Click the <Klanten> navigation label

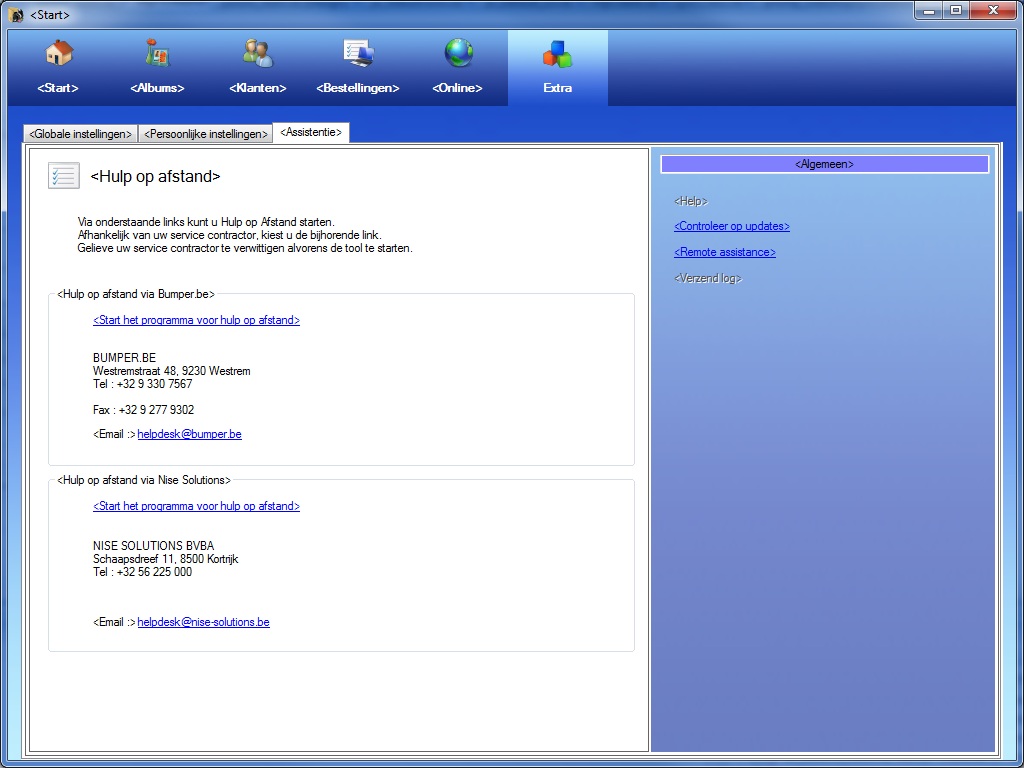tap(258, 88)
